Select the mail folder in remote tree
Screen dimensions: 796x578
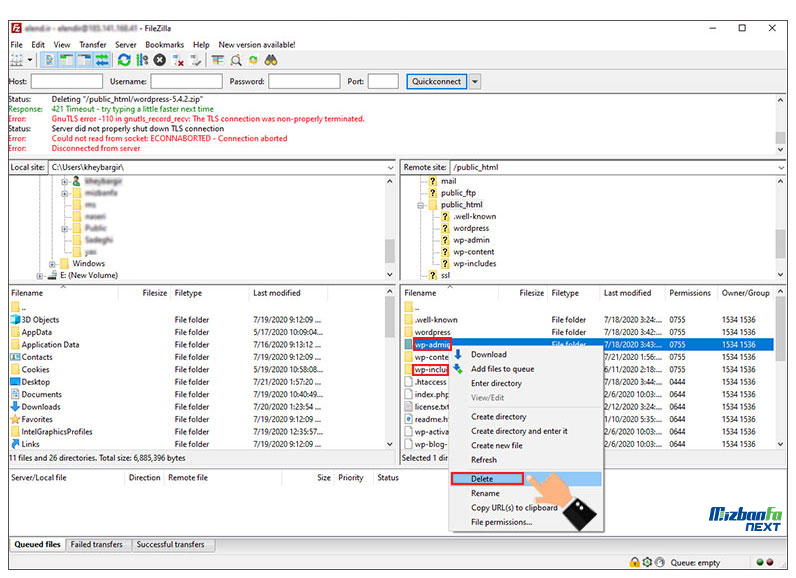tap(448, 181)
